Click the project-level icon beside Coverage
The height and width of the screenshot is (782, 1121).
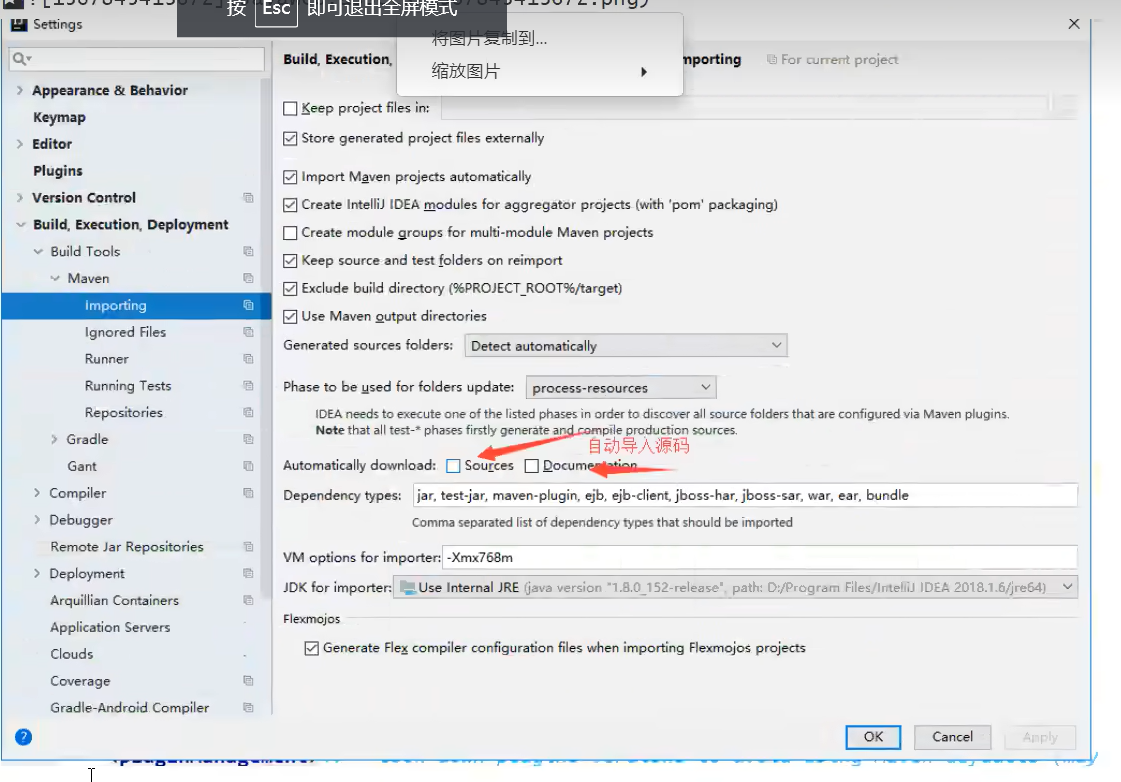[248, 680]
